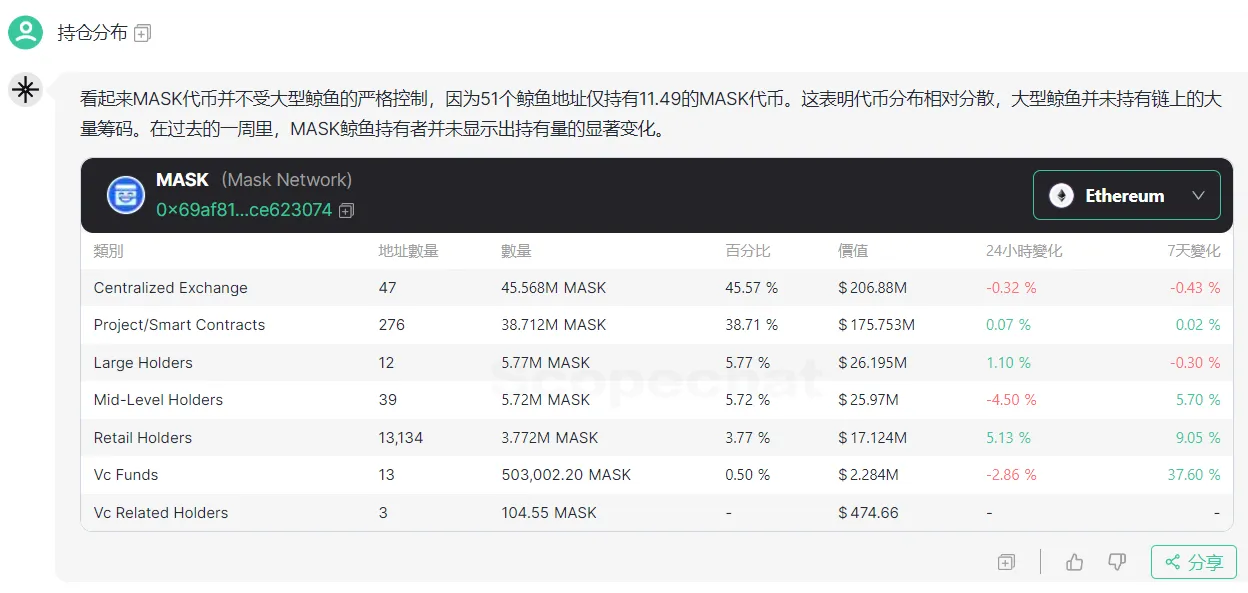This screenshot has height=593, width=1248.
Task: Select the Project/Smart Contracts row label
Action: pyautogui.click(x=179, y=325)
